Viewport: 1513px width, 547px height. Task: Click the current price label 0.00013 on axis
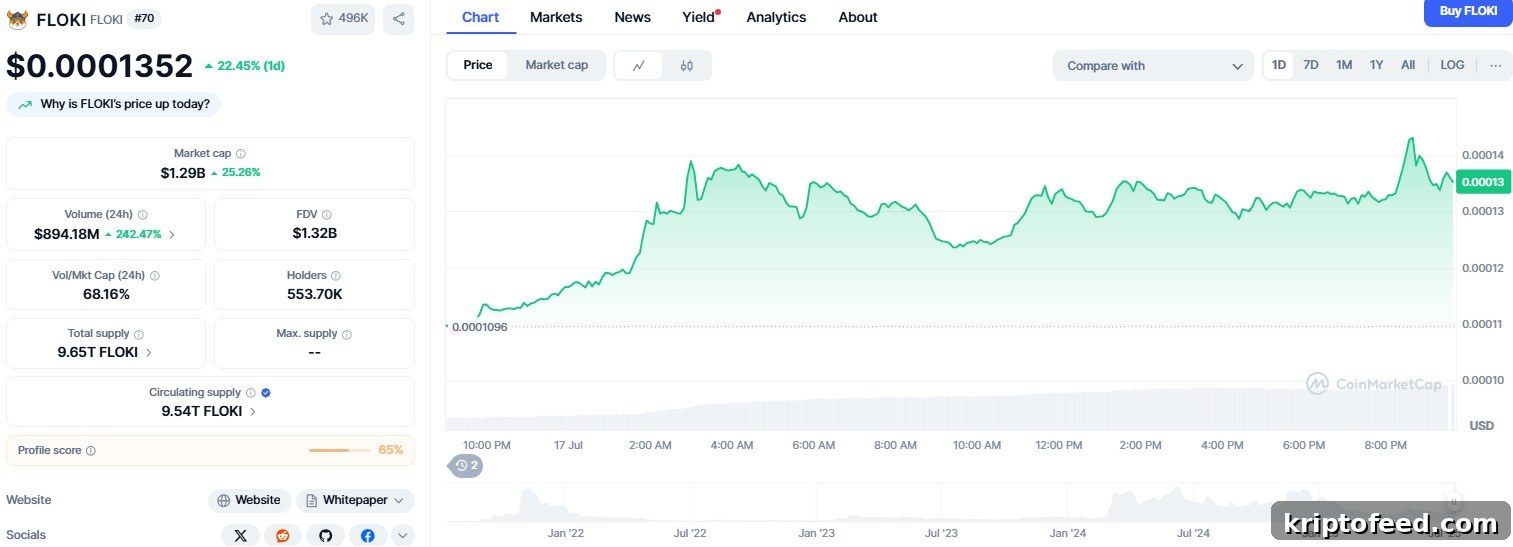1484,182
